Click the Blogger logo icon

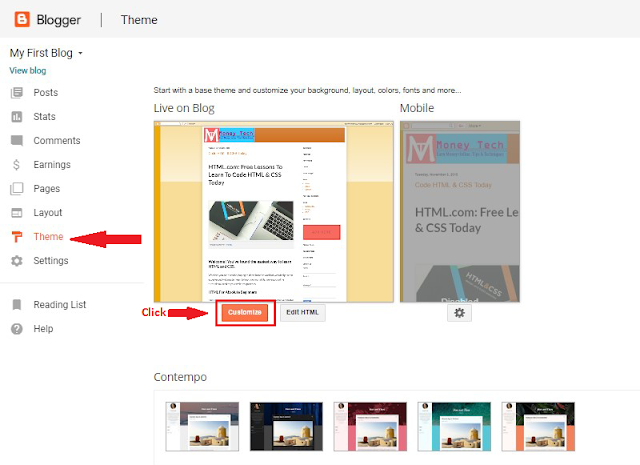coord(22,19)
